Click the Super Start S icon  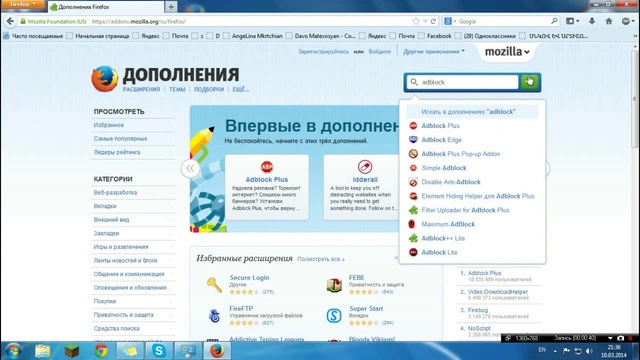(334, 316)
